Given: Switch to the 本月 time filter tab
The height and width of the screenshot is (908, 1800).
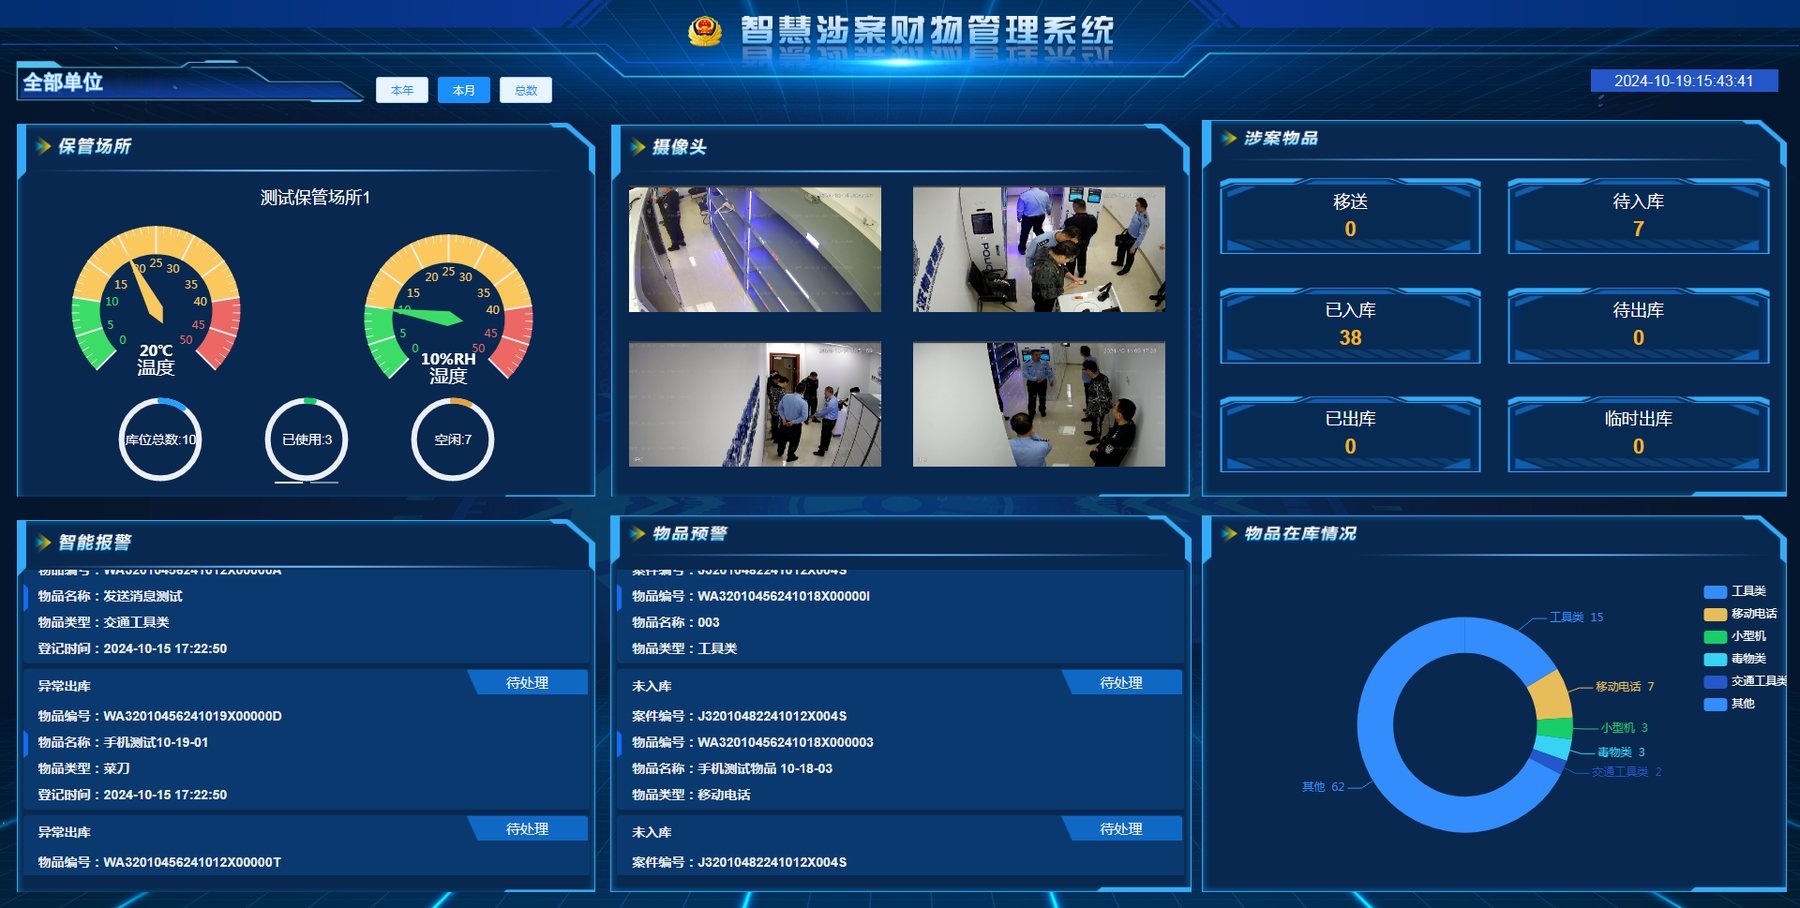Looking at the screenshot, I should point(464,90).
